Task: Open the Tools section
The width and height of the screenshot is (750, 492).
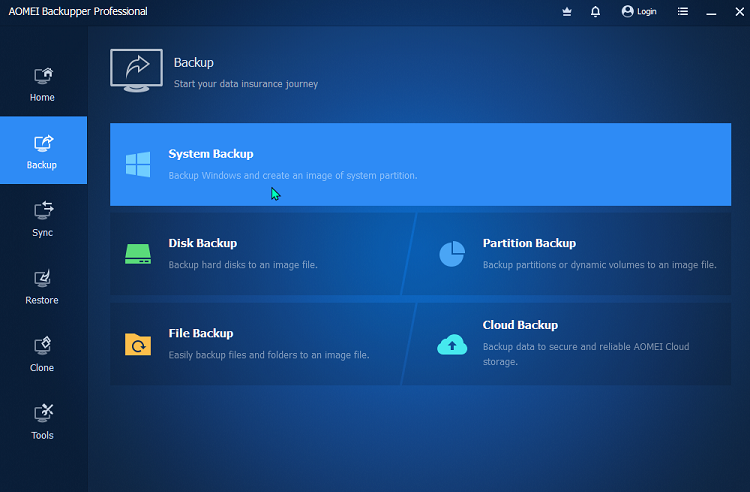Action: 43,421
